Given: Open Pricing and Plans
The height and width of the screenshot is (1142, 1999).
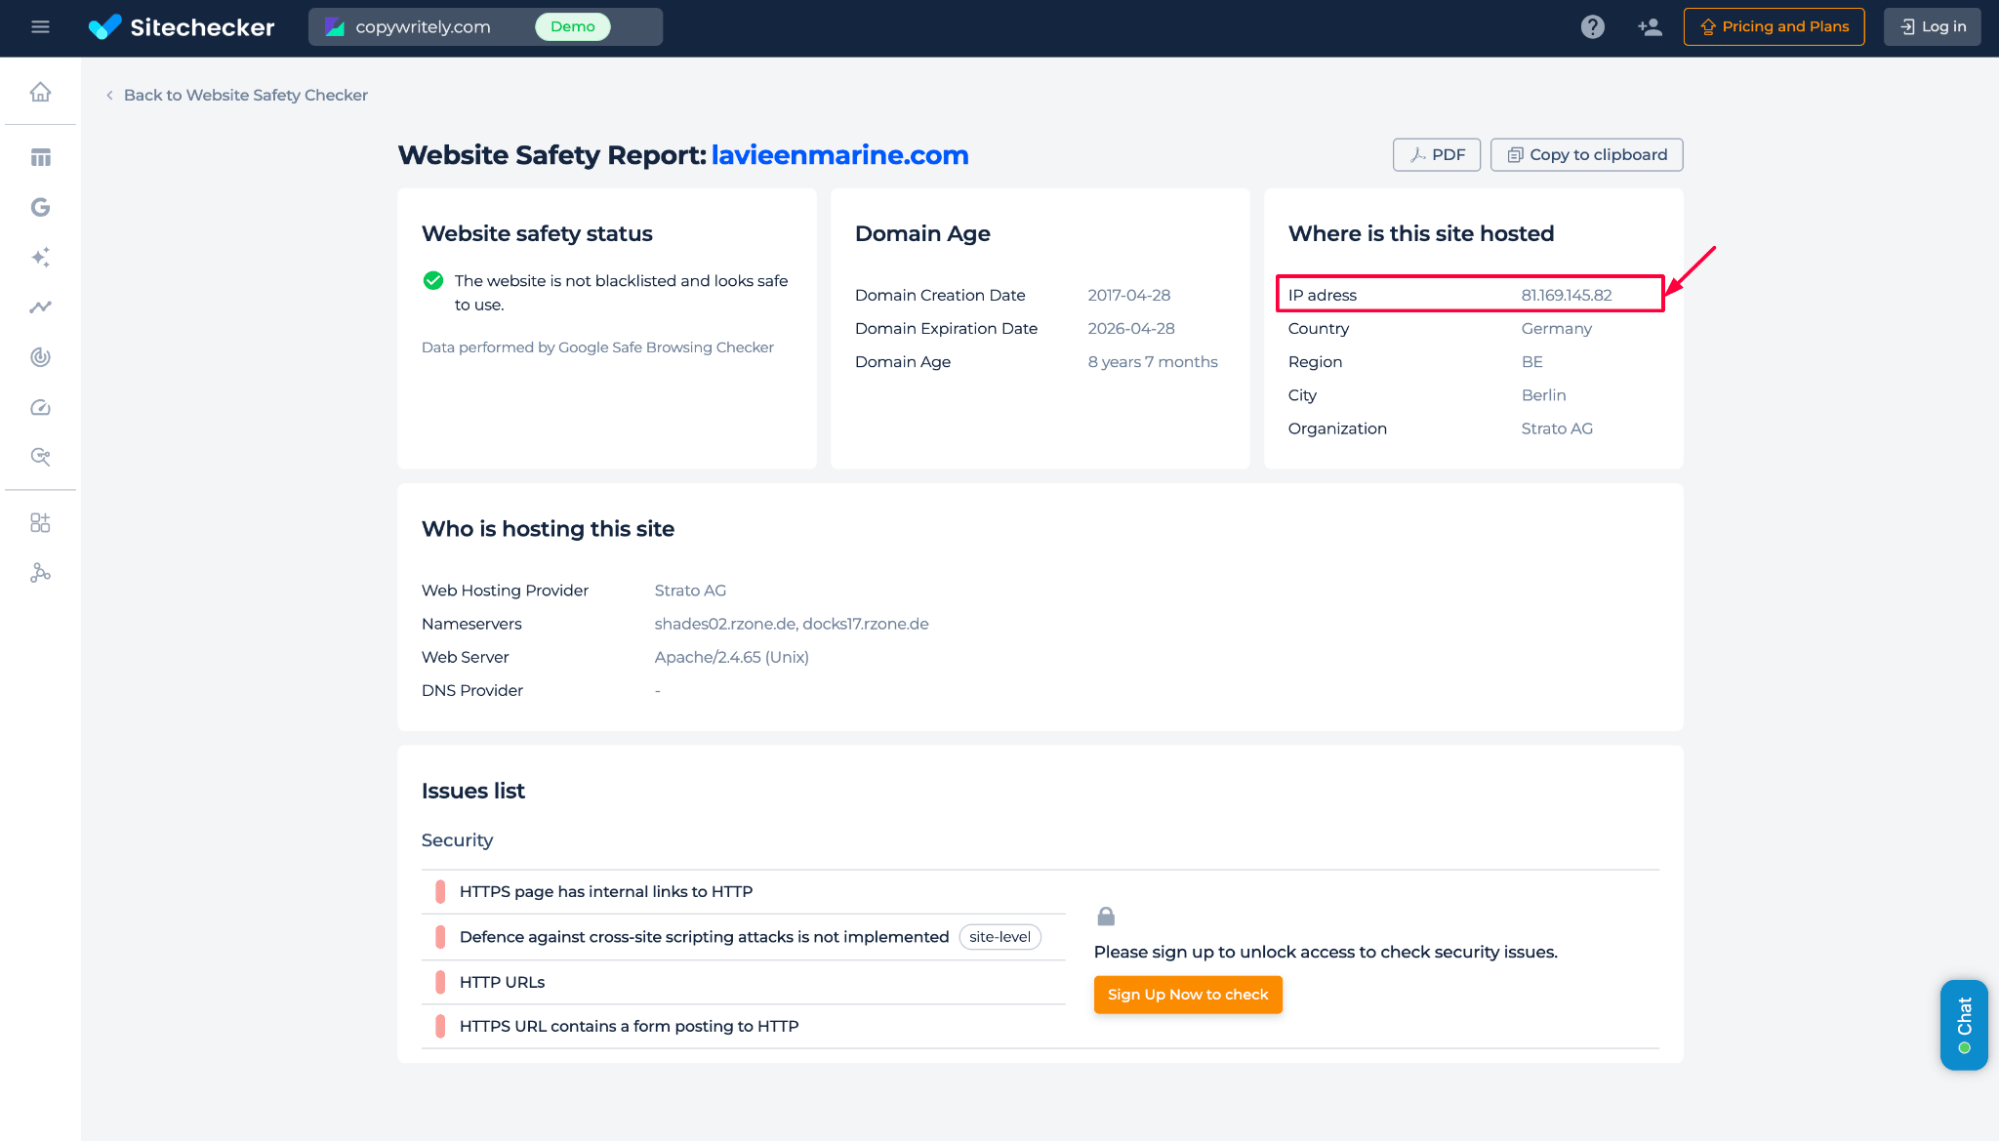Looking at the screenshot, I should [1773, 27].
